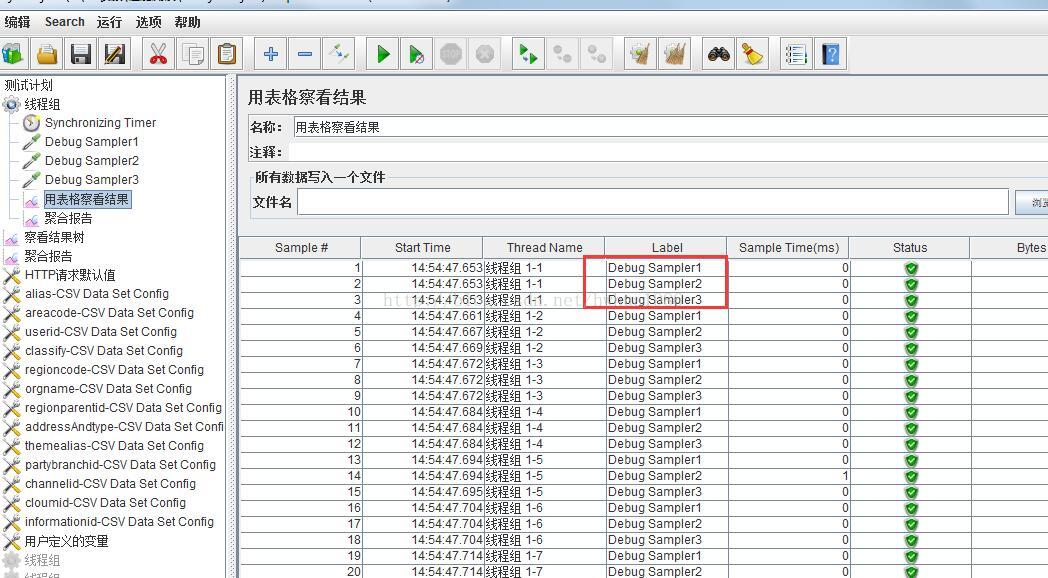Select userid-CSV Data Set Config node
The width and height of the screenshot is (1048, 578).
(x=101, y=332)
